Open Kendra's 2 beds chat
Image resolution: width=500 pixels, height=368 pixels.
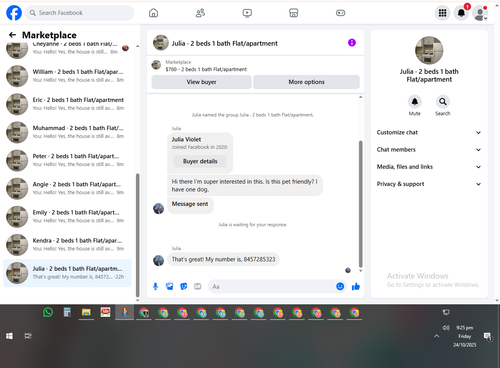[67, 245]
